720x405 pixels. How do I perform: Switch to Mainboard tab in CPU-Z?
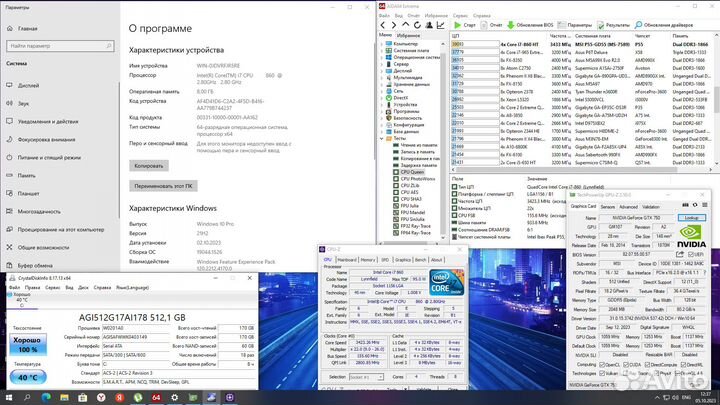pos(347,260)
